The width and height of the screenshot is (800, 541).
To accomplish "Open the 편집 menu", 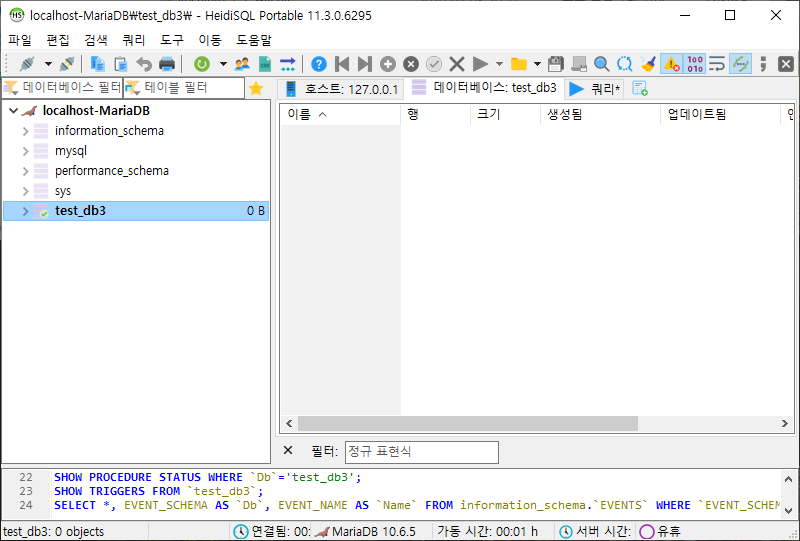I will pos(58,40).
